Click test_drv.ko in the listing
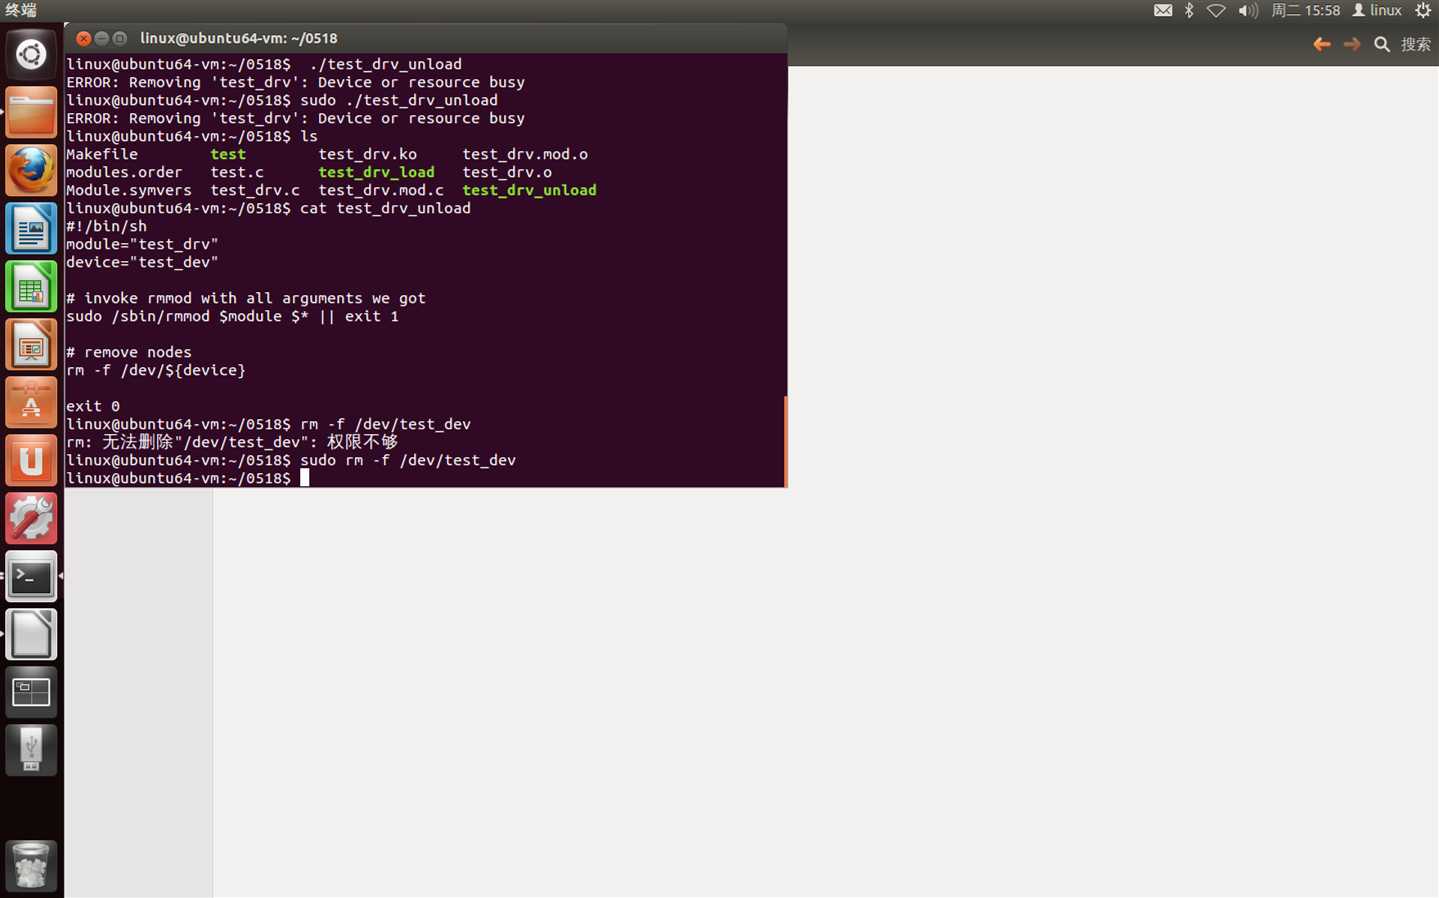The height and width of the screenshot is (898, 1439). (367, 154)
